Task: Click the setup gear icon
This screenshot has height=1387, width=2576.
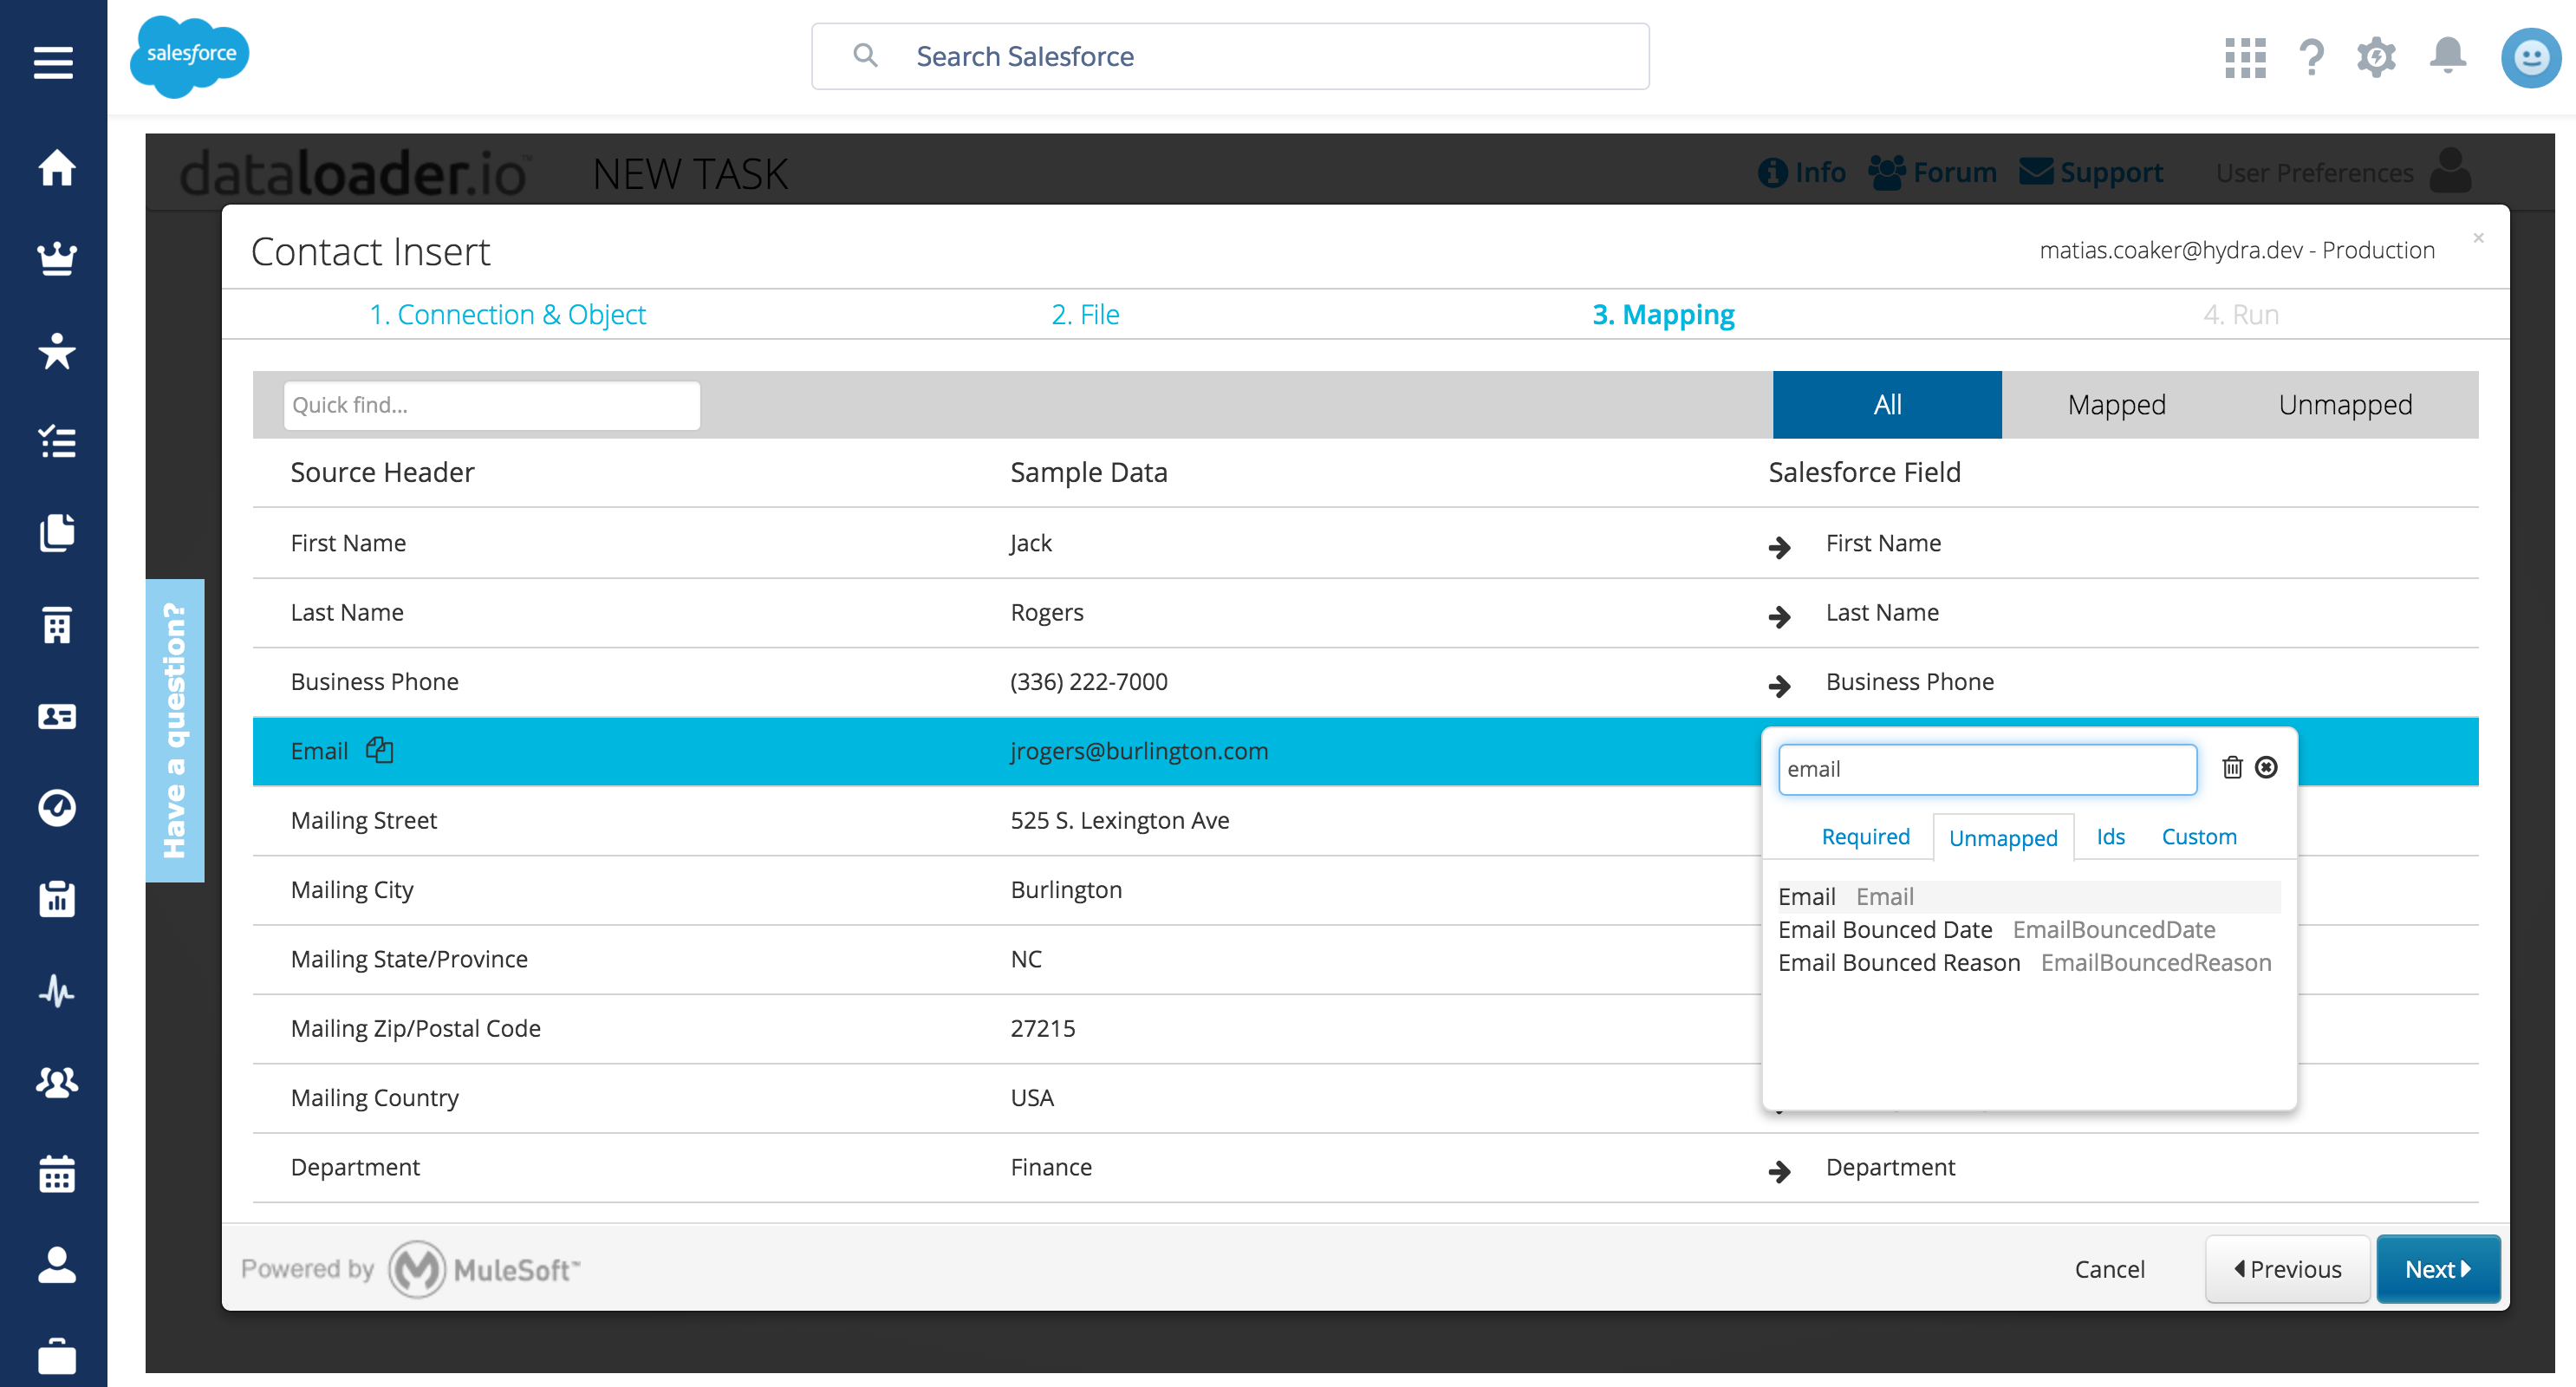Action: [2376, 57]
